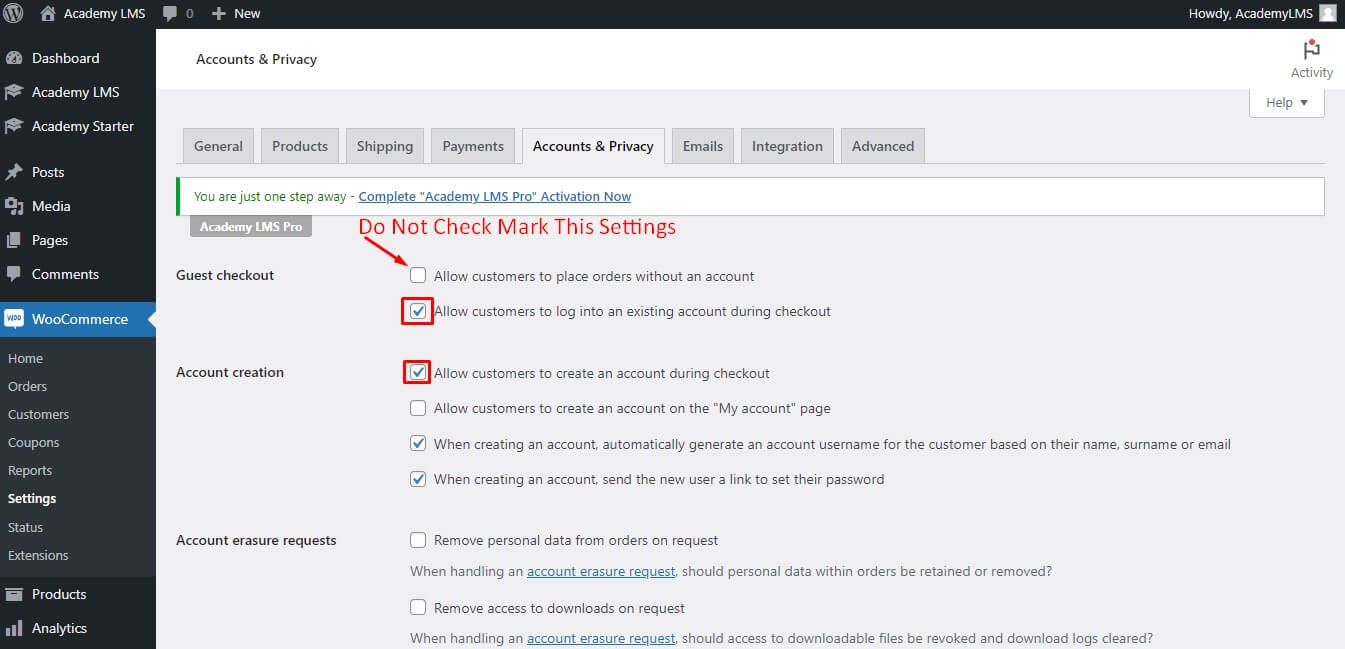The height and width of the screenshot is (649, 1345).
Task: Click the Academy Starter graduation cap icon
Action: 14,126
